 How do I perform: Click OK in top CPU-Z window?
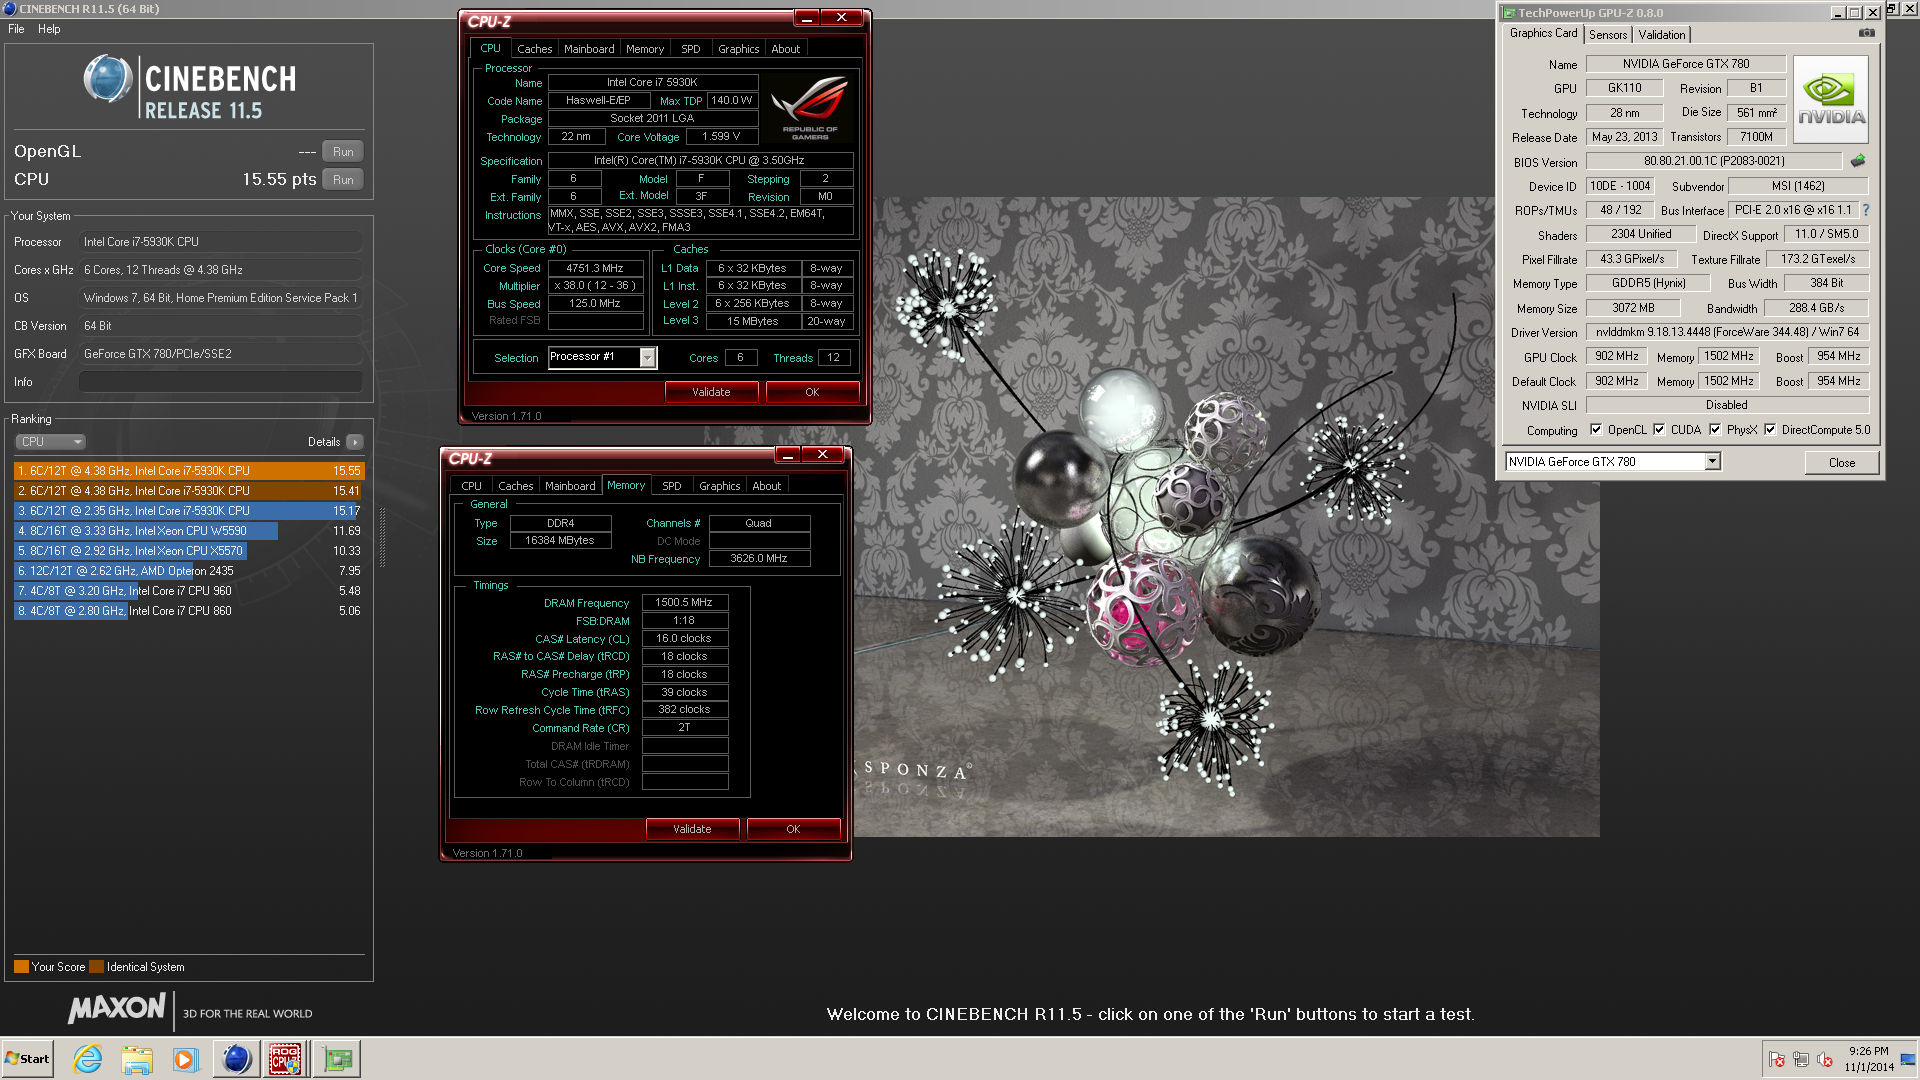click(812, 392)
